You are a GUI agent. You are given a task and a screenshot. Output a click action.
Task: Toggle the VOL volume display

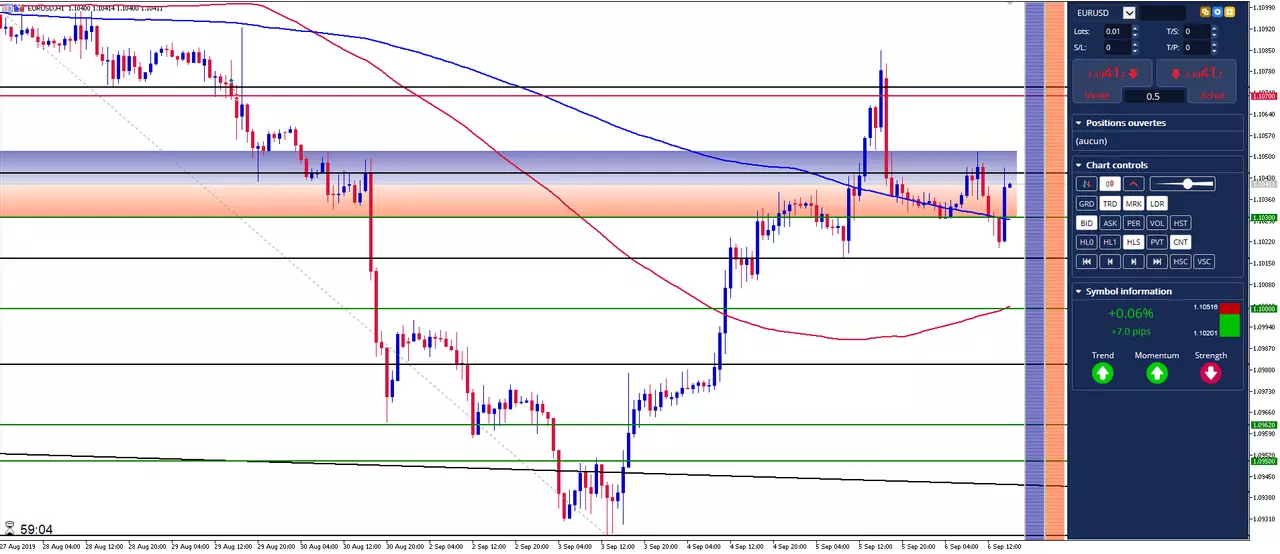pyautogui.click(x=1157, y=223)
